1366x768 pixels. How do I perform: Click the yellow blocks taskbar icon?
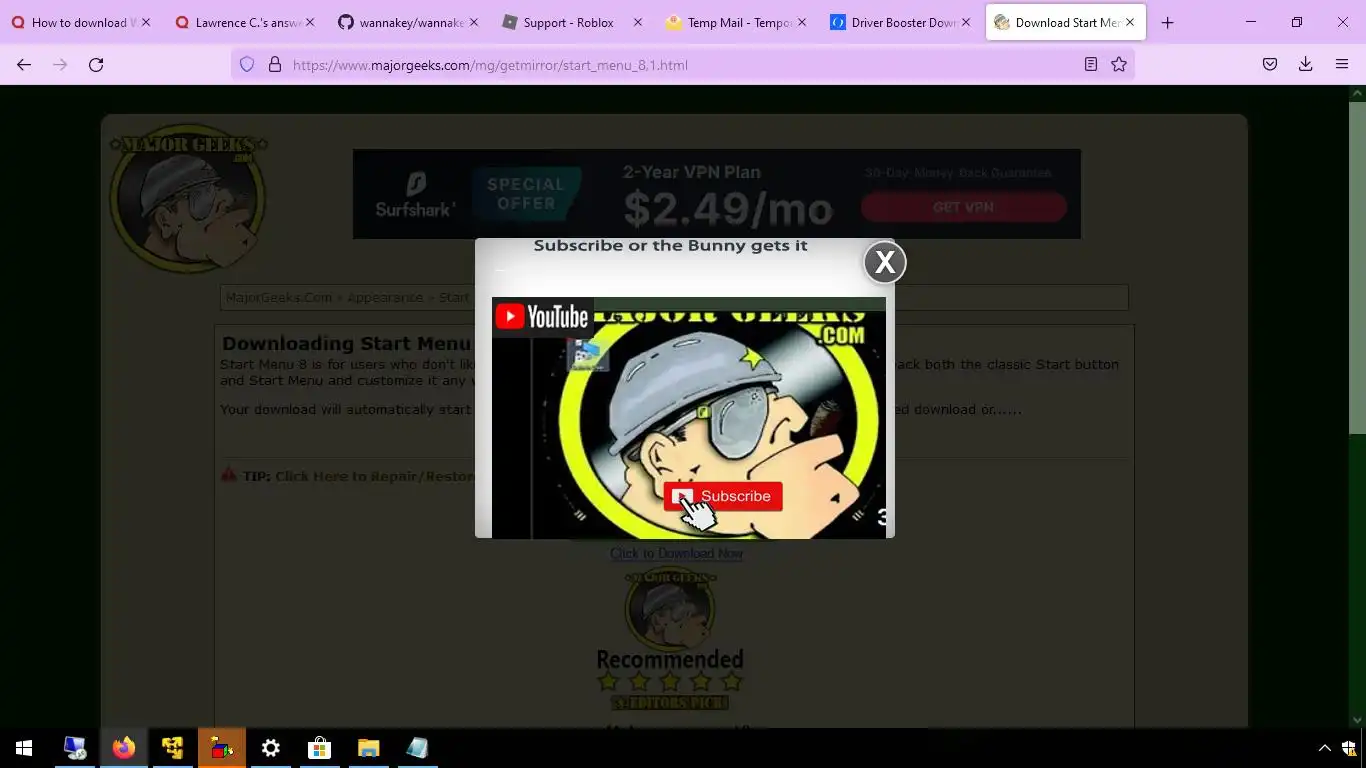coord(173,748)
